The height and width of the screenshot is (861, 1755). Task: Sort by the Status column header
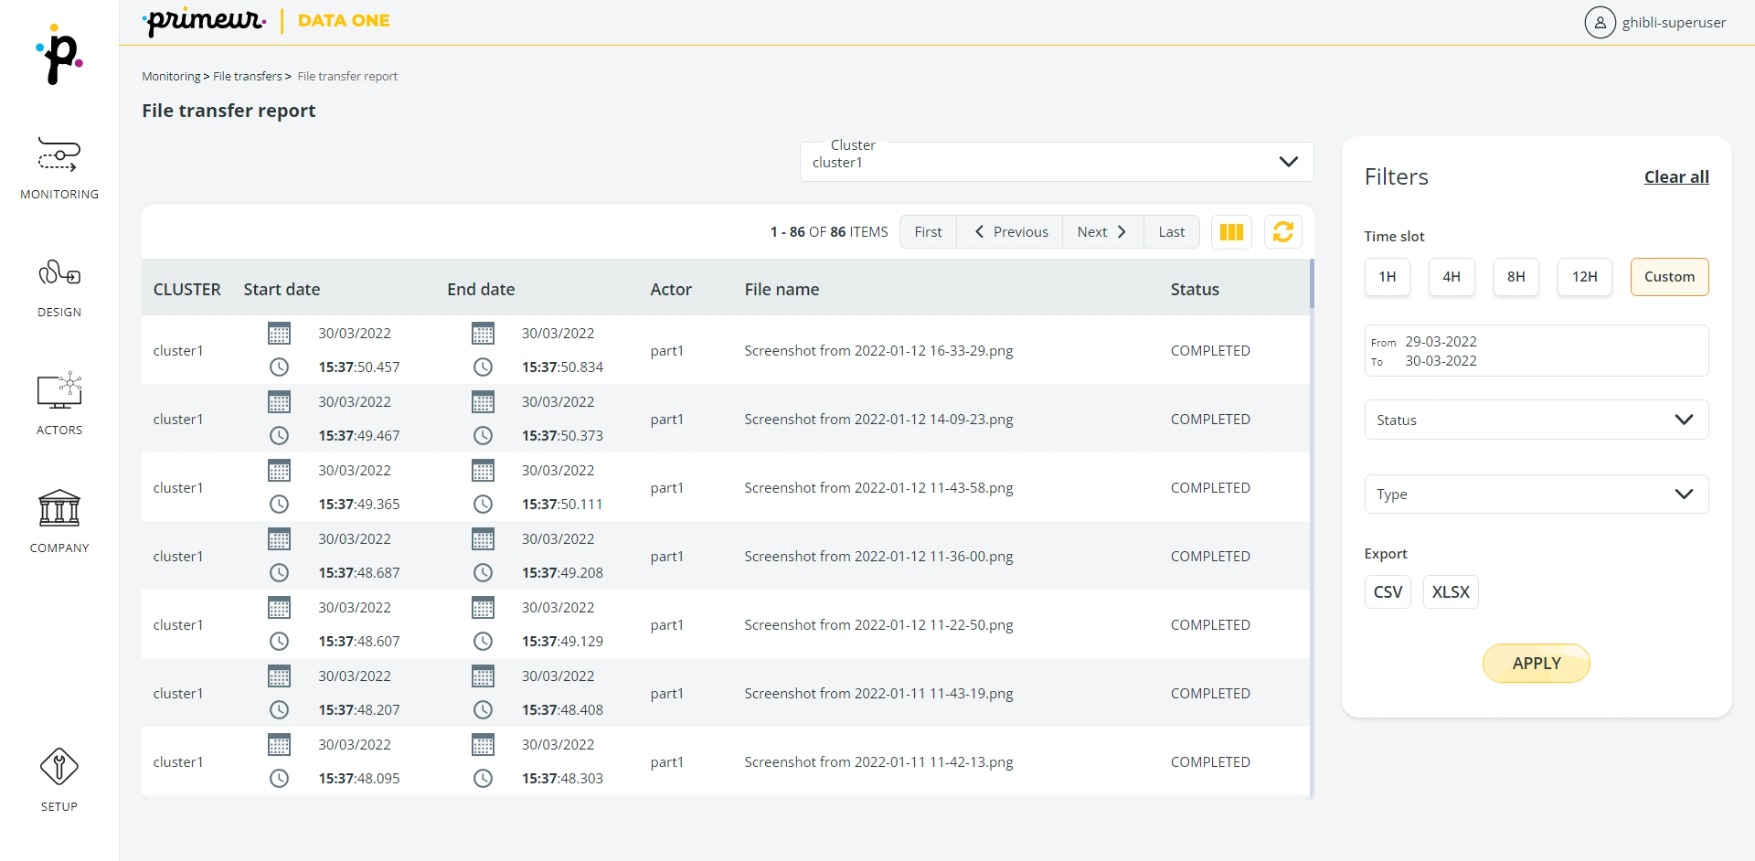tap(1195, 289)
